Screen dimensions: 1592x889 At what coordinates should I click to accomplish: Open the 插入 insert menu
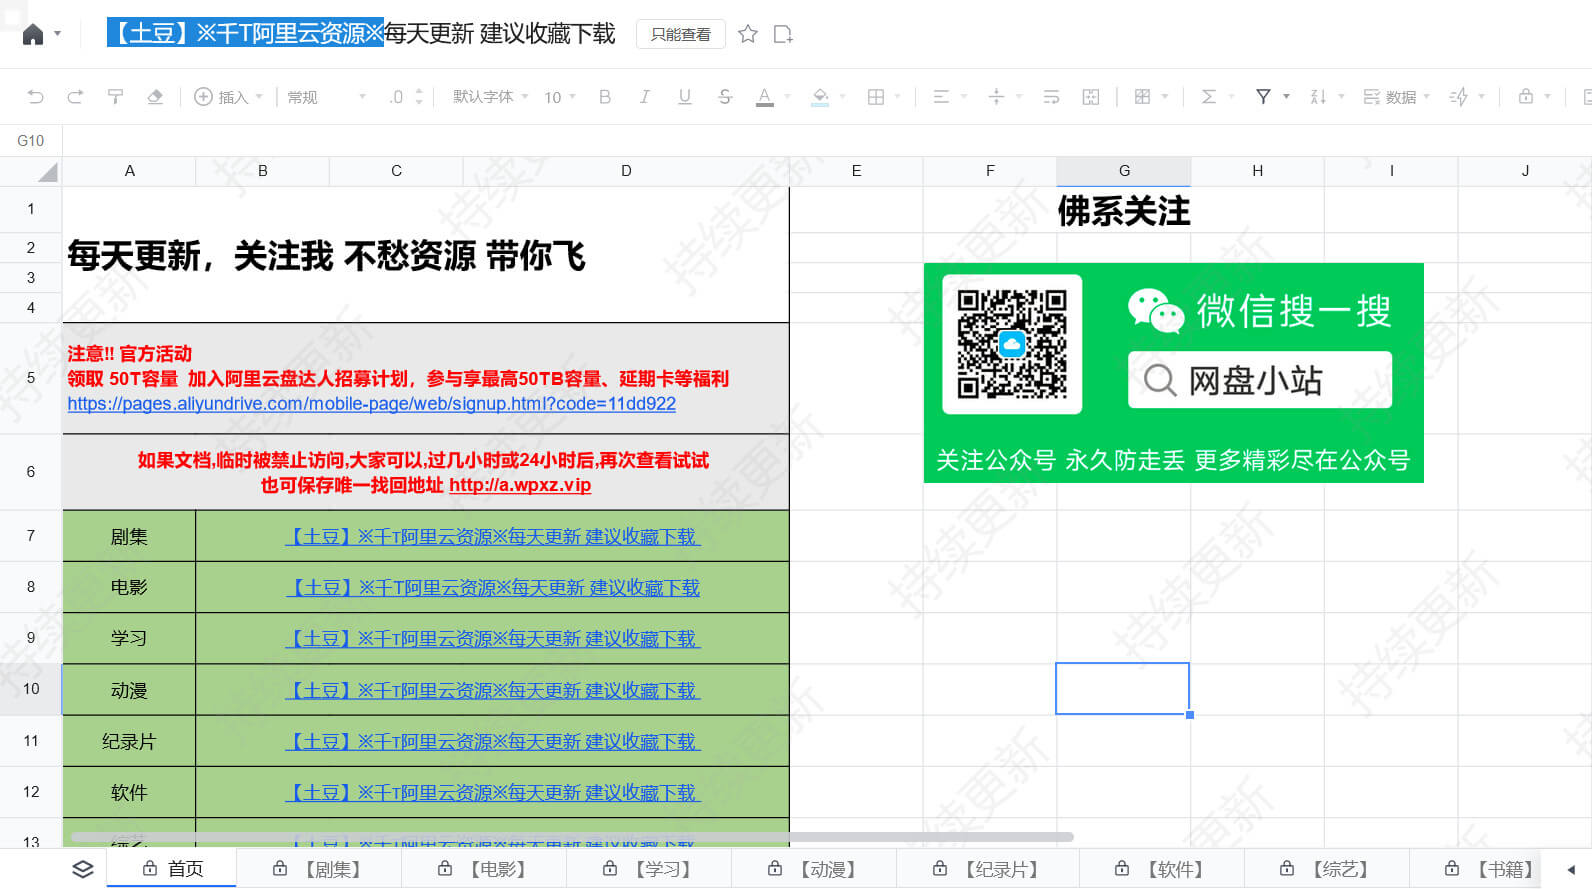tap(228, 97)
